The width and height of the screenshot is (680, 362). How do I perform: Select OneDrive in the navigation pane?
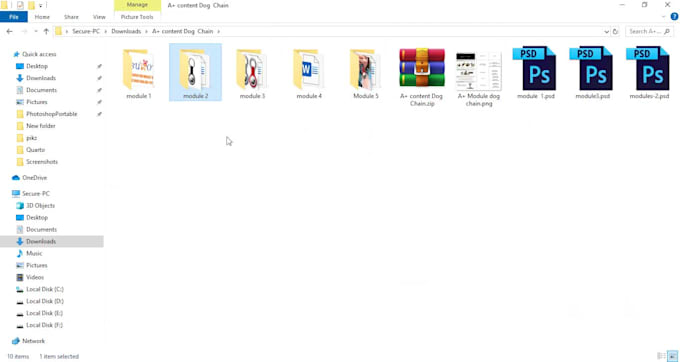click(x=34, y=178)
